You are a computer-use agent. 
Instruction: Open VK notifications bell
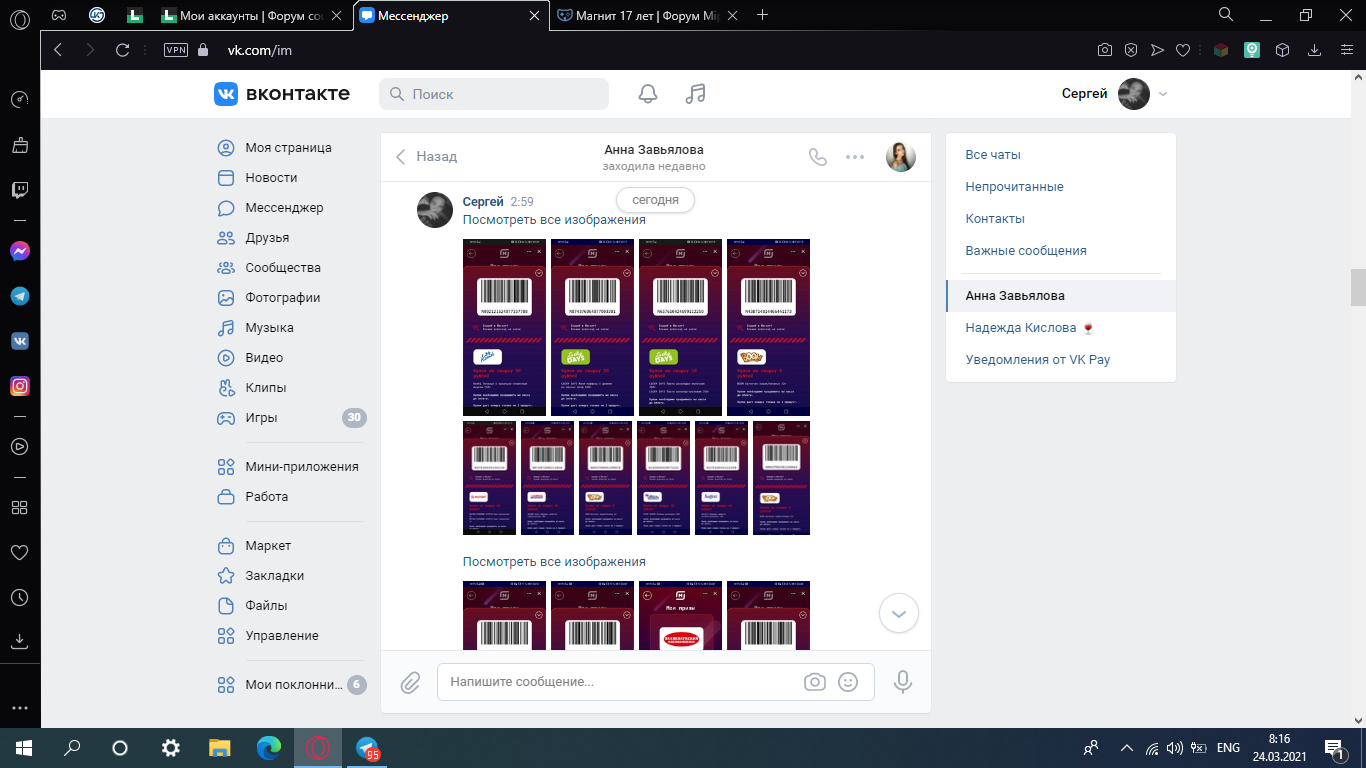[x=648, y=94]
